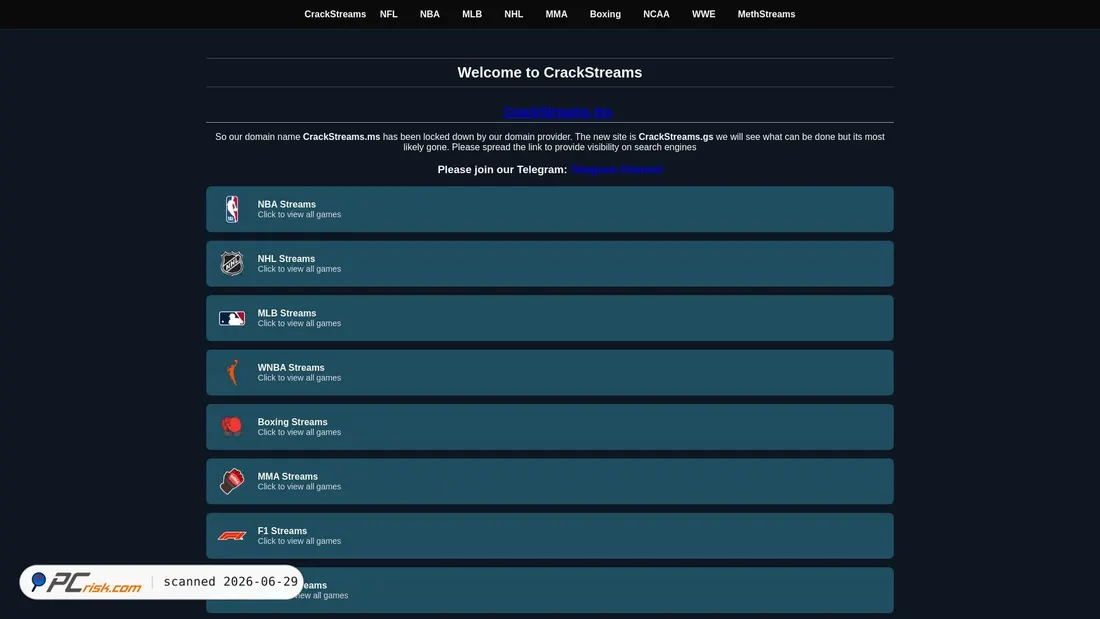Click the F1 logo icon
The height and width of the screenshot is (619, 1100).
[232, 535]
